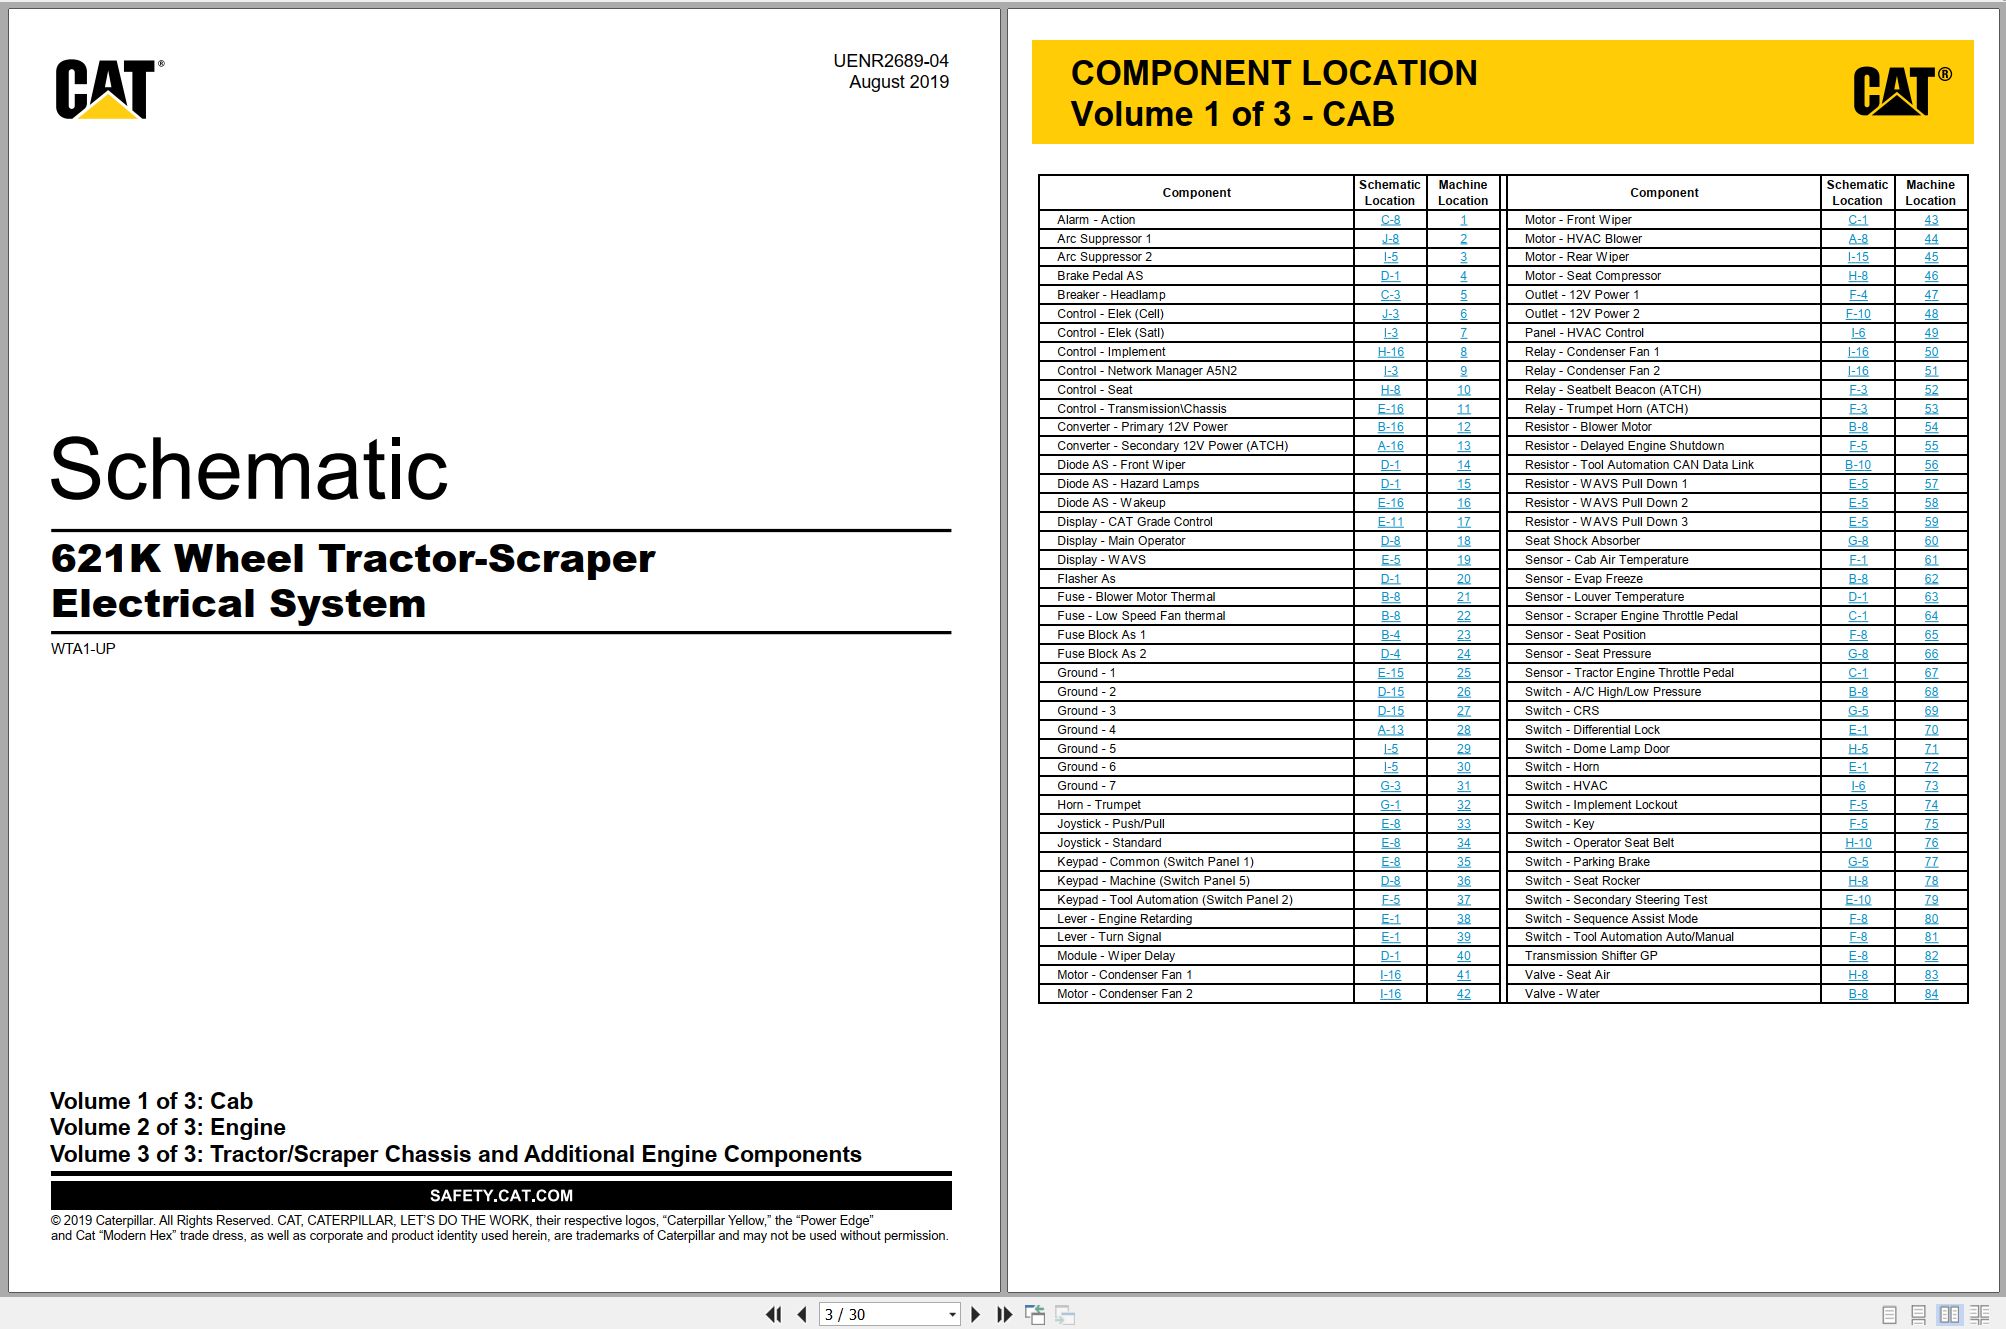Open schematic location F-10 for Outlet - 12V Power 2
The height and width of the screenshot is (1329, 2006).
coord(1858,314)
